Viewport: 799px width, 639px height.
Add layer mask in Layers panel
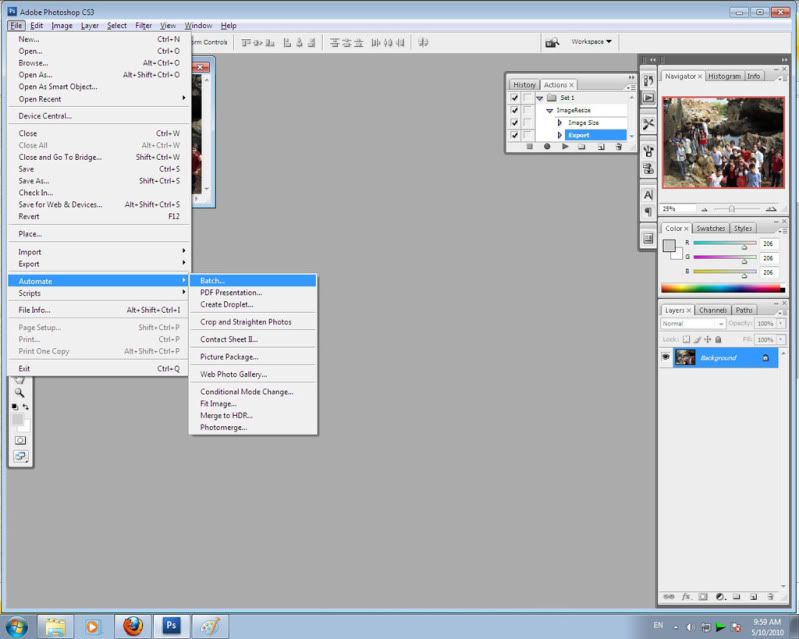(x=703, y=596)
